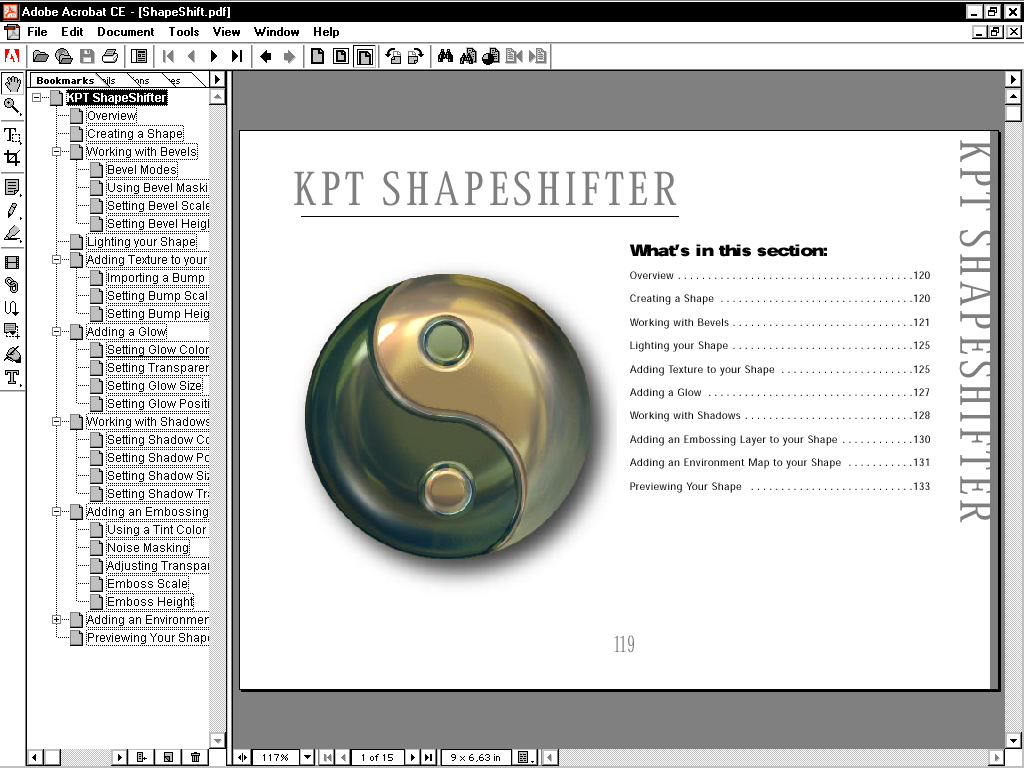The width and height of the screenshot is (1024, 768).
Task: Collapse the Adding an Embossing bookmark
Action: coord(57,511)
